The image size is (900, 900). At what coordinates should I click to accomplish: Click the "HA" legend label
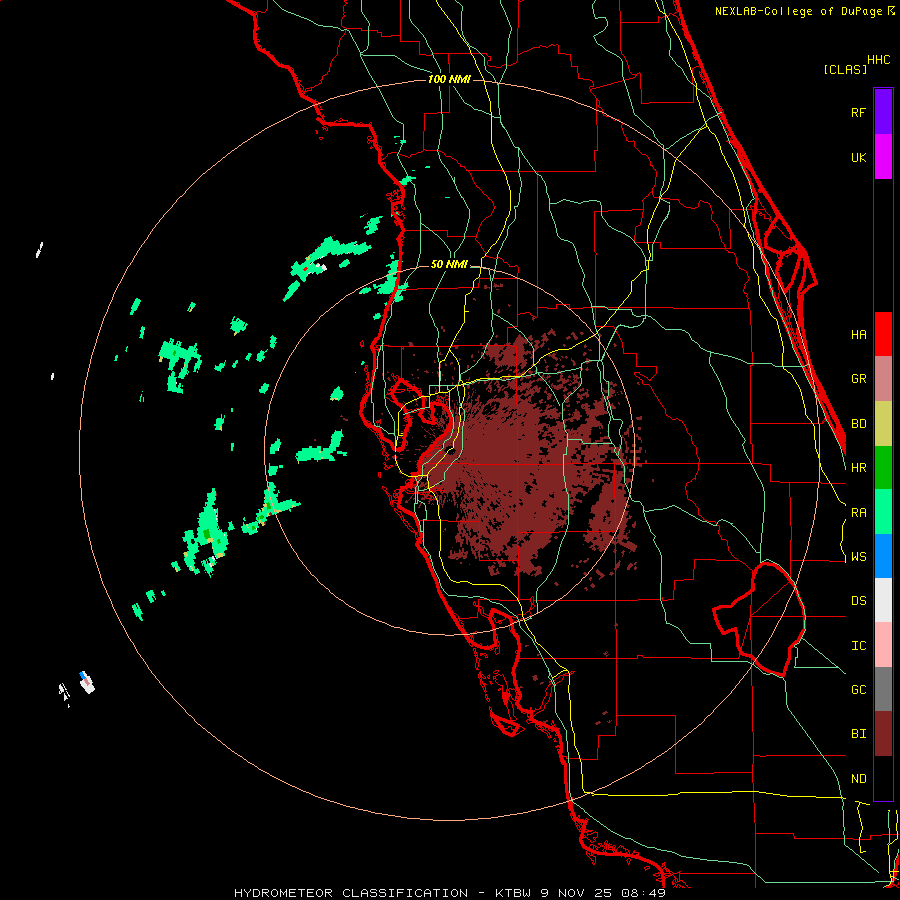[x=858, y=334]
